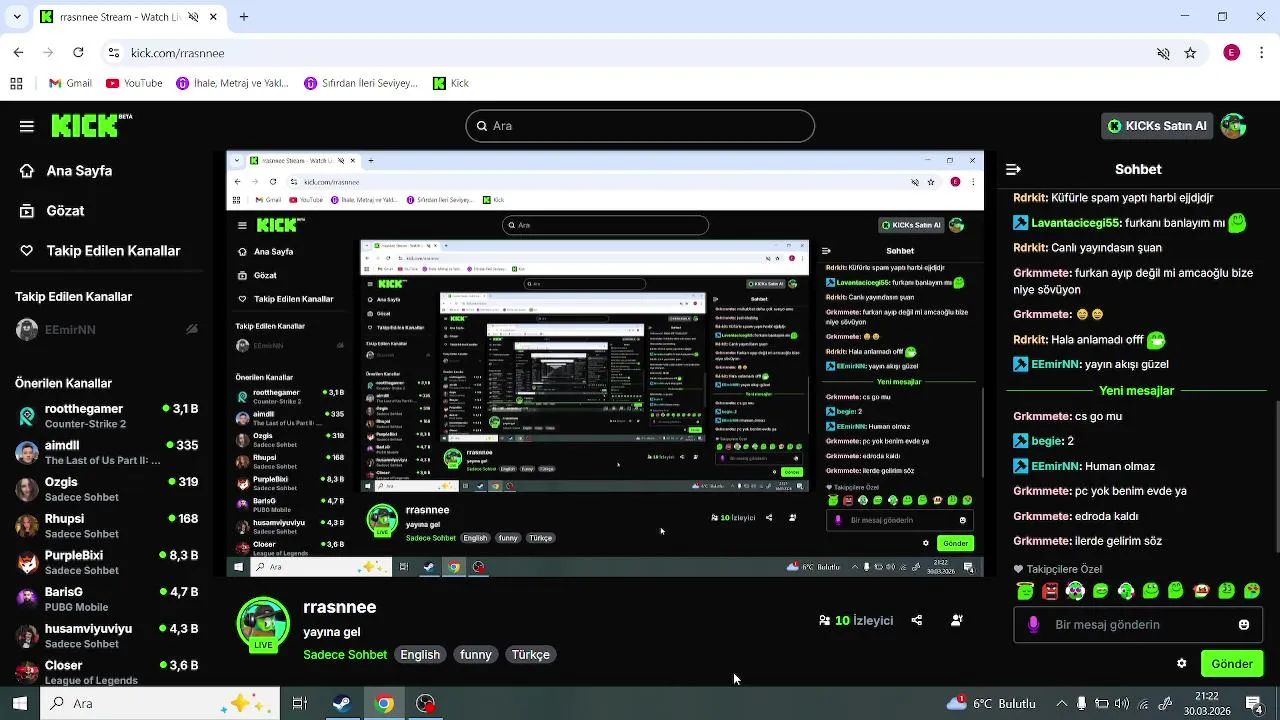Open the Gmail bookmark
This screenshot has width=1280, height=720.
[70, 83]
